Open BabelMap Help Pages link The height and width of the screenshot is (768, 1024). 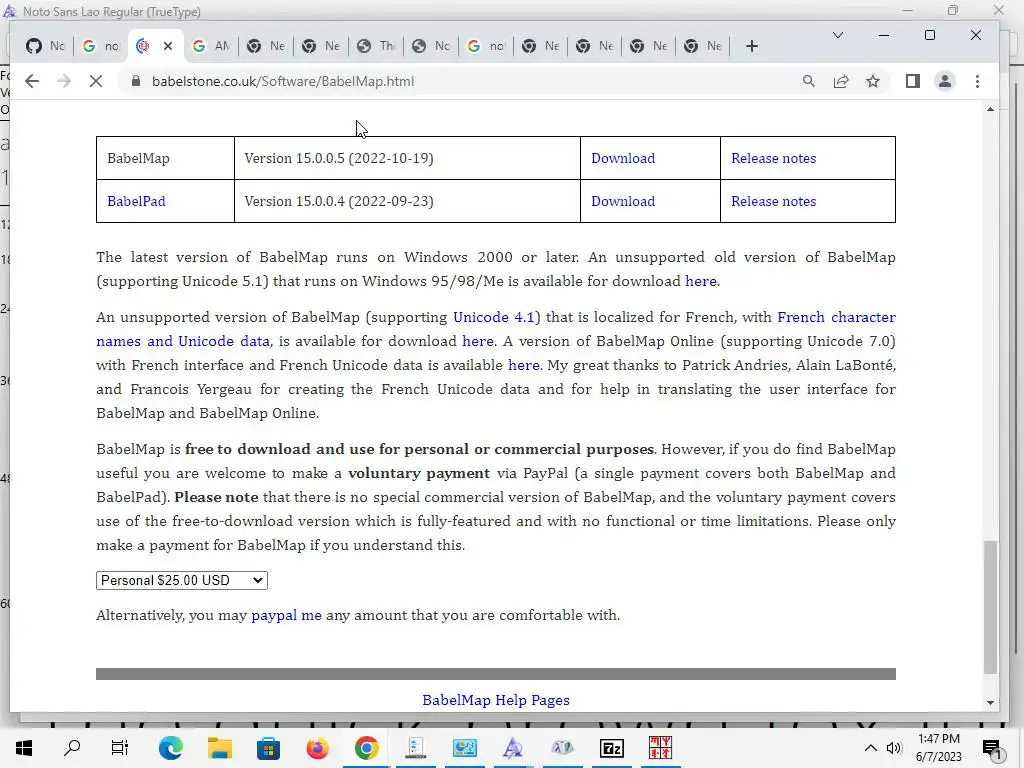(496, 700)
